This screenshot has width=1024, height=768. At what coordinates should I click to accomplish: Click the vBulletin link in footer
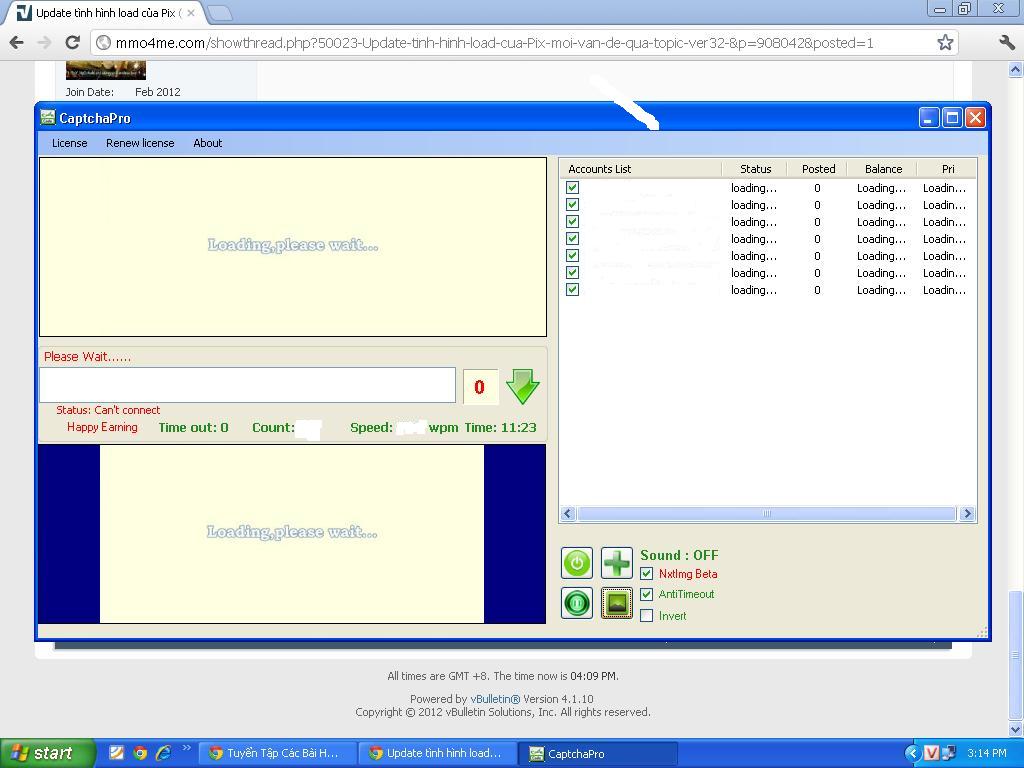(495, 699)
